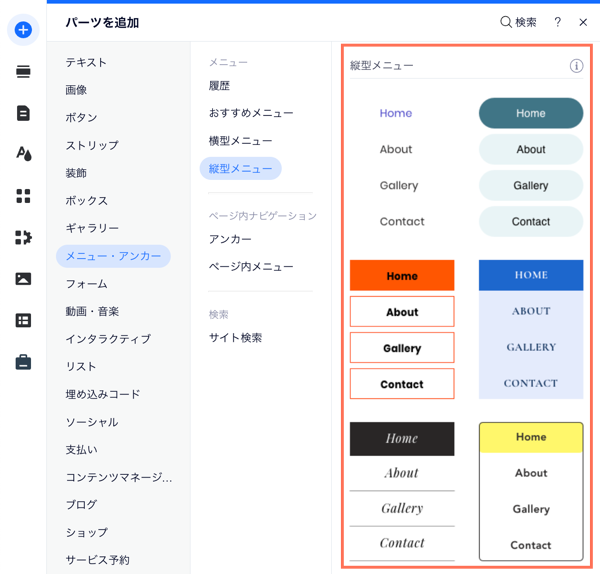Image resolution: width=600 pixels, height=574 pixels.
Task: Select ギャラリー category in the list
Action: tap(92, 228)
